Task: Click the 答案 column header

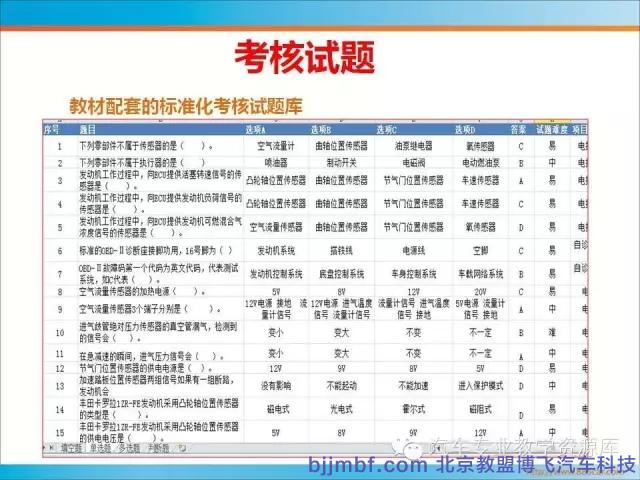Action: pyautogui.click(x=519, y=130)
